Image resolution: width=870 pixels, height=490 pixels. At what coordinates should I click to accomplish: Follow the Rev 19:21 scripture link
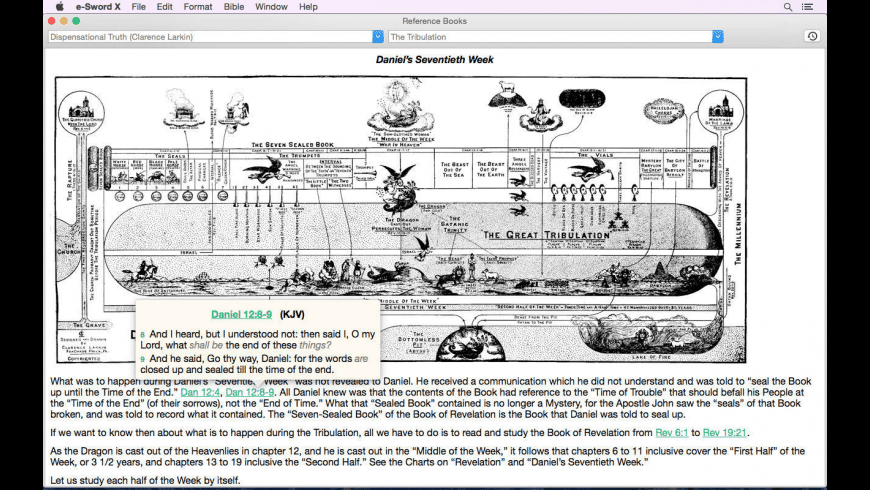[725, 433]
